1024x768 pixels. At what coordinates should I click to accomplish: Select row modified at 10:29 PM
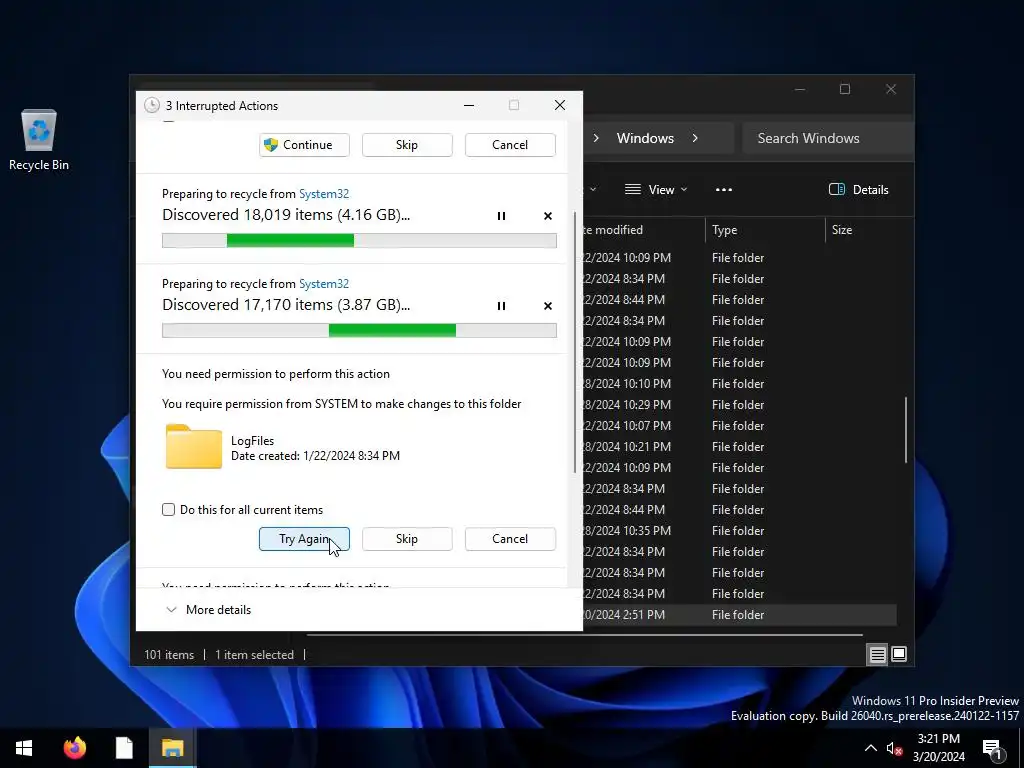tap(739, 405)
